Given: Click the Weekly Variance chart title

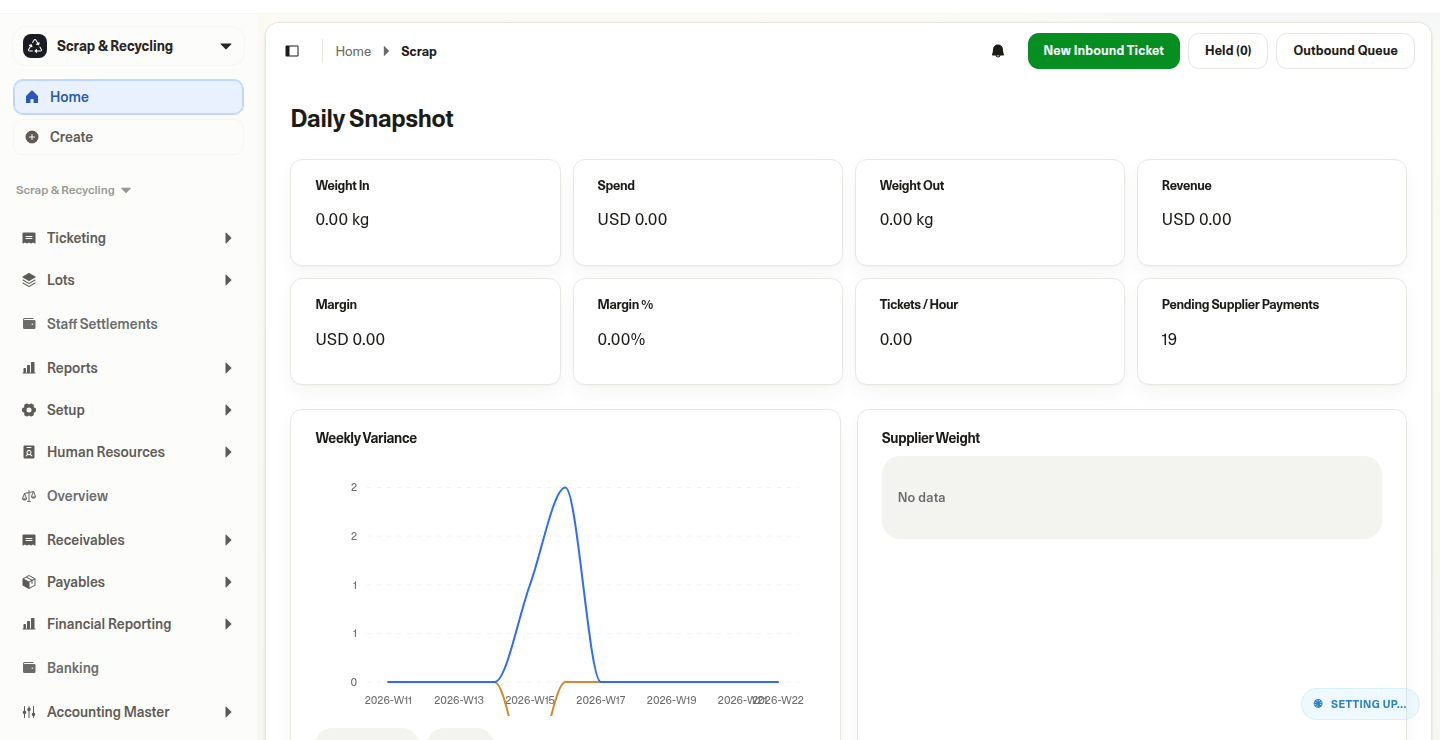Looking at the screenshot, I should click(x=366, y=438).
